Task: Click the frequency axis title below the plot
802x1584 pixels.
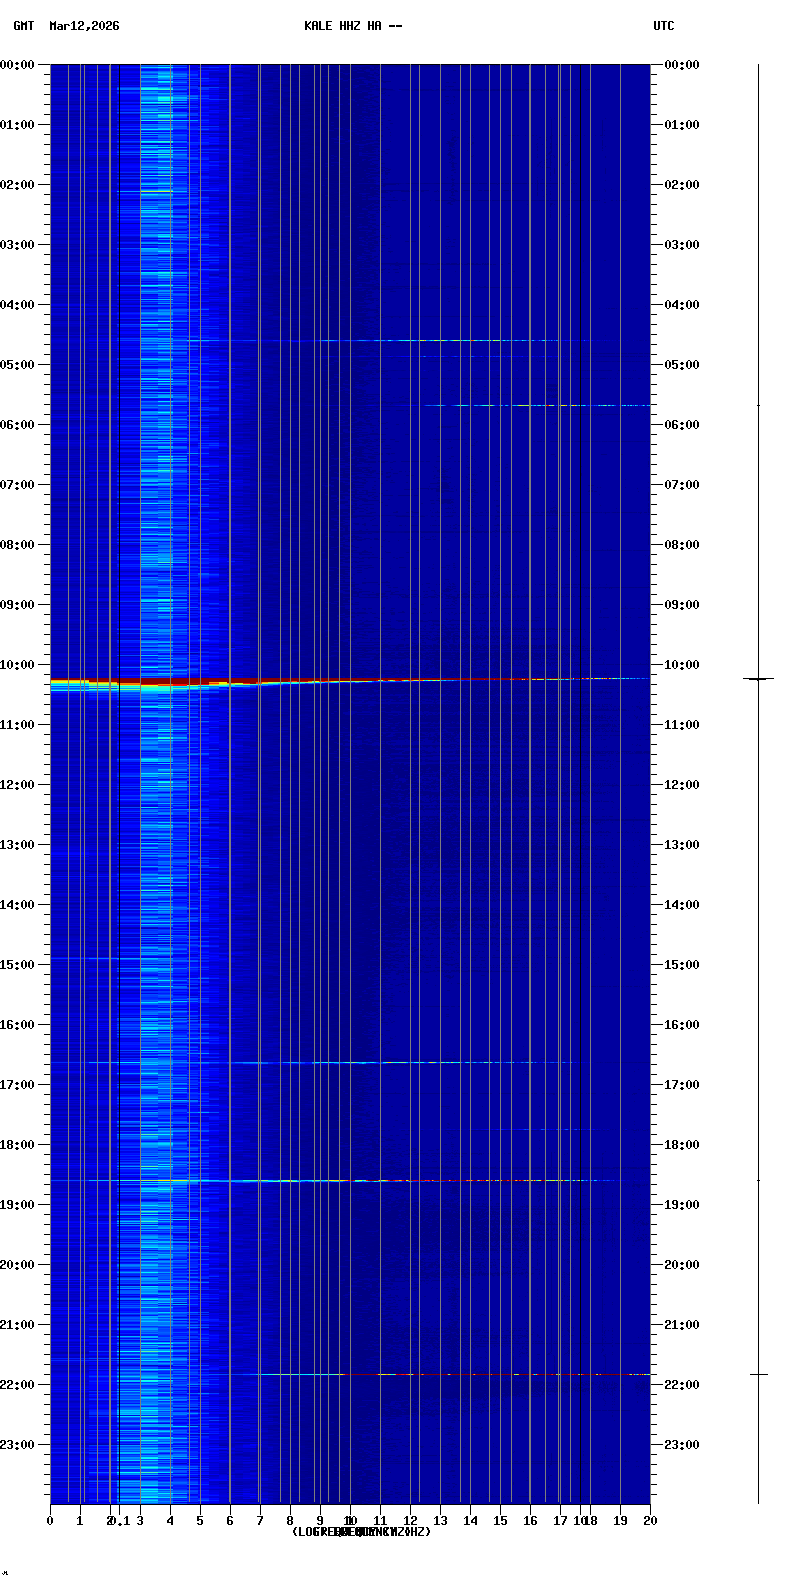Action: tap(361, 1532)
